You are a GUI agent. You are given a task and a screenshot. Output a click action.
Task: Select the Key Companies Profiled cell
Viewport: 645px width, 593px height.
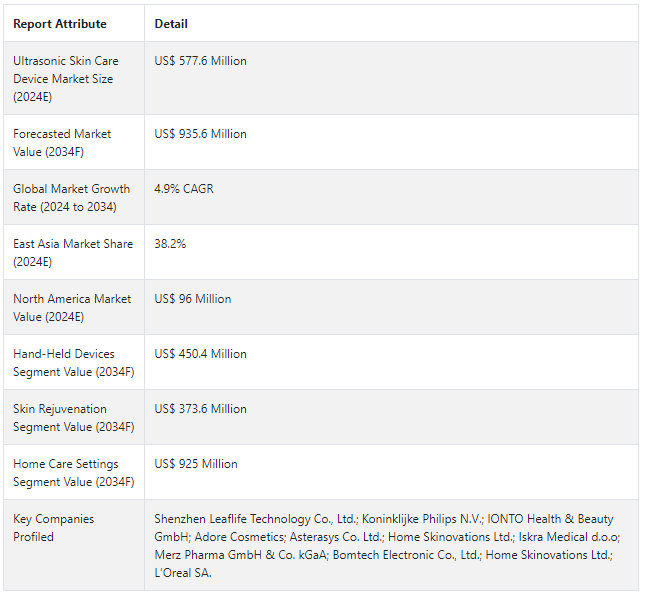(x=74, y=545)
